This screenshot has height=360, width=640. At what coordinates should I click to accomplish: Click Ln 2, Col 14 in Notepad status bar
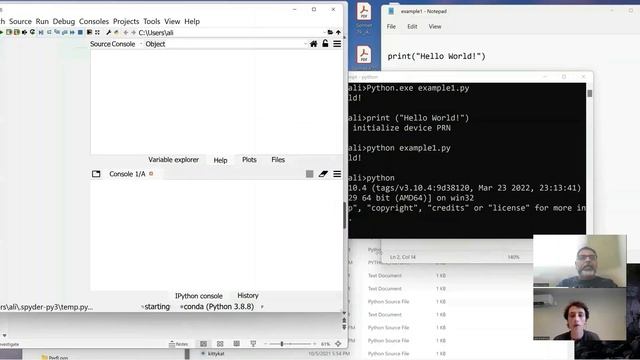[402, 257]
